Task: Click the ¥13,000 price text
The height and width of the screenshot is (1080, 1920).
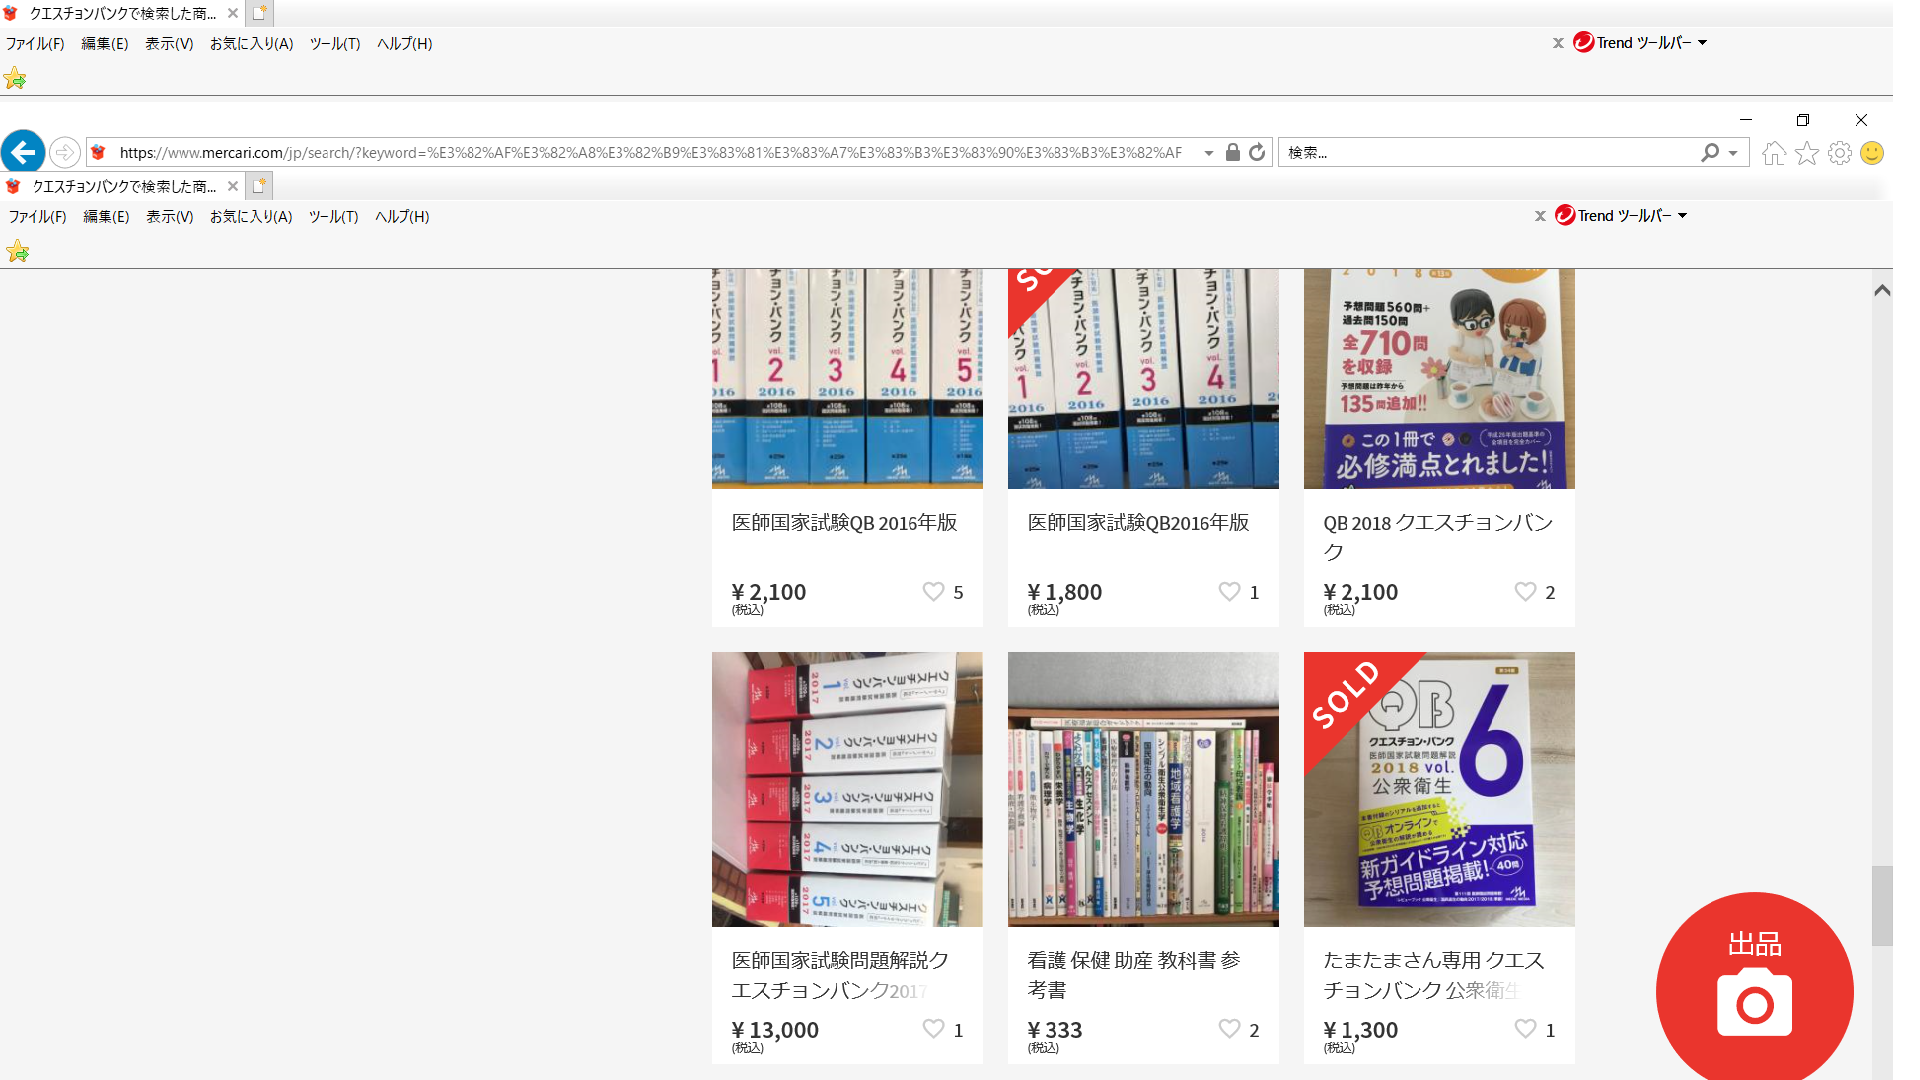Action: (x=775, y=1030)
